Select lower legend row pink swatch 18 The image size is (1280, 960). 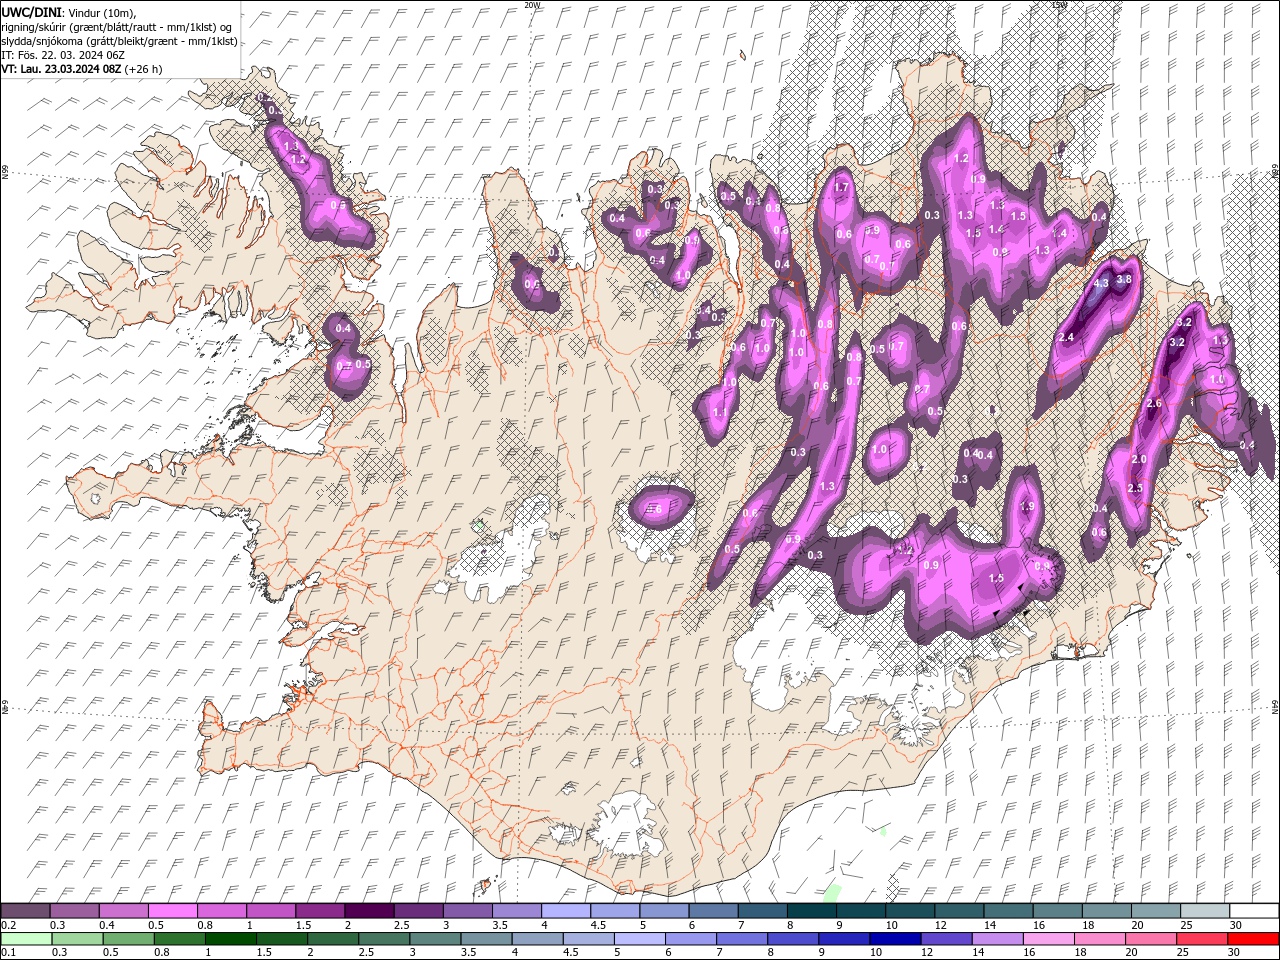point(1100,939)
